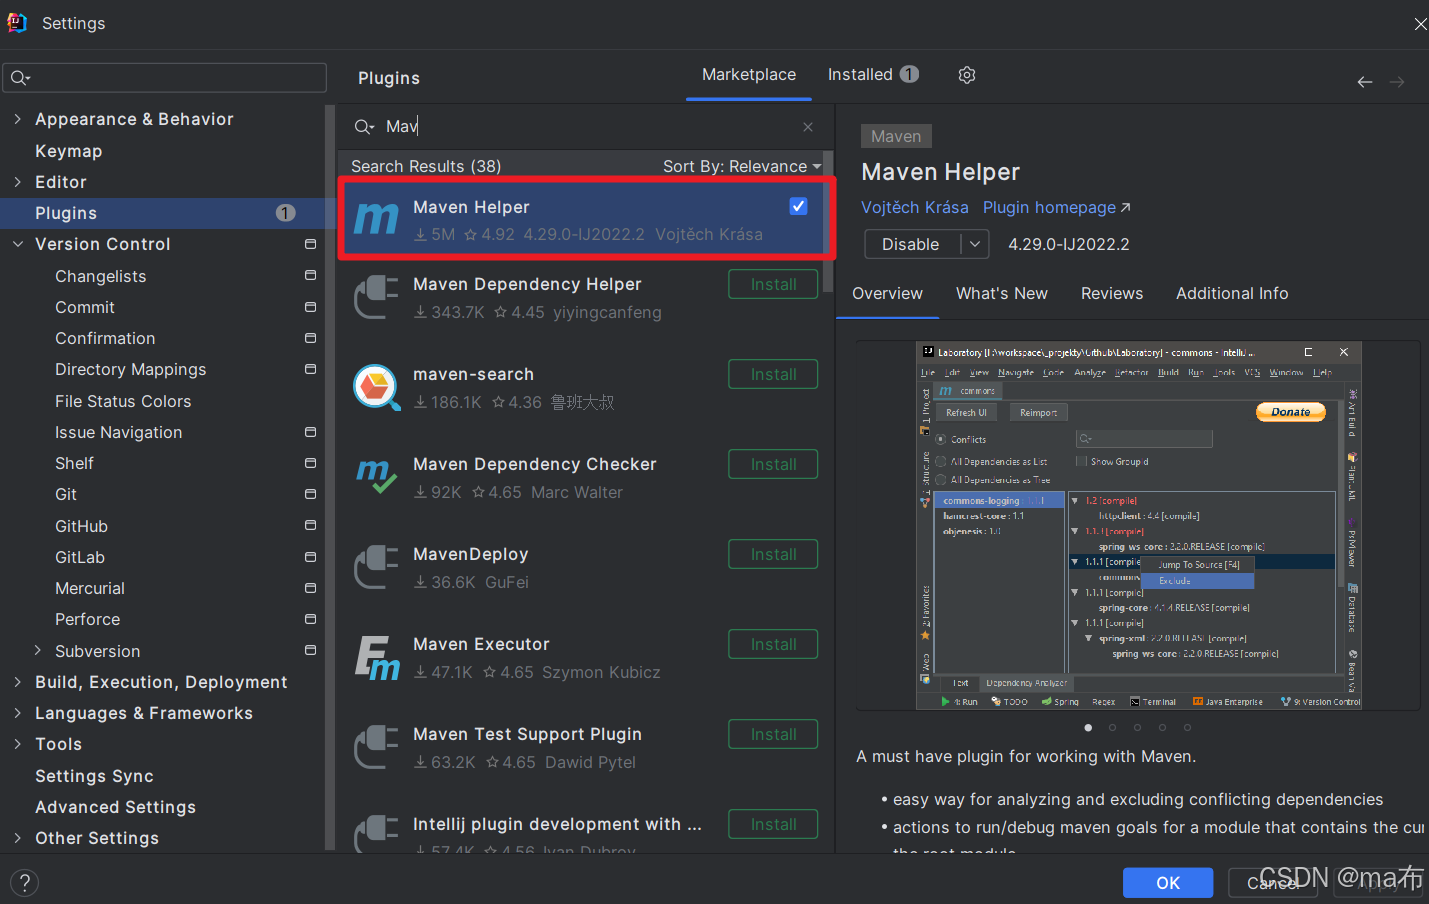Confirm settings with OK button

point(1168,883)
